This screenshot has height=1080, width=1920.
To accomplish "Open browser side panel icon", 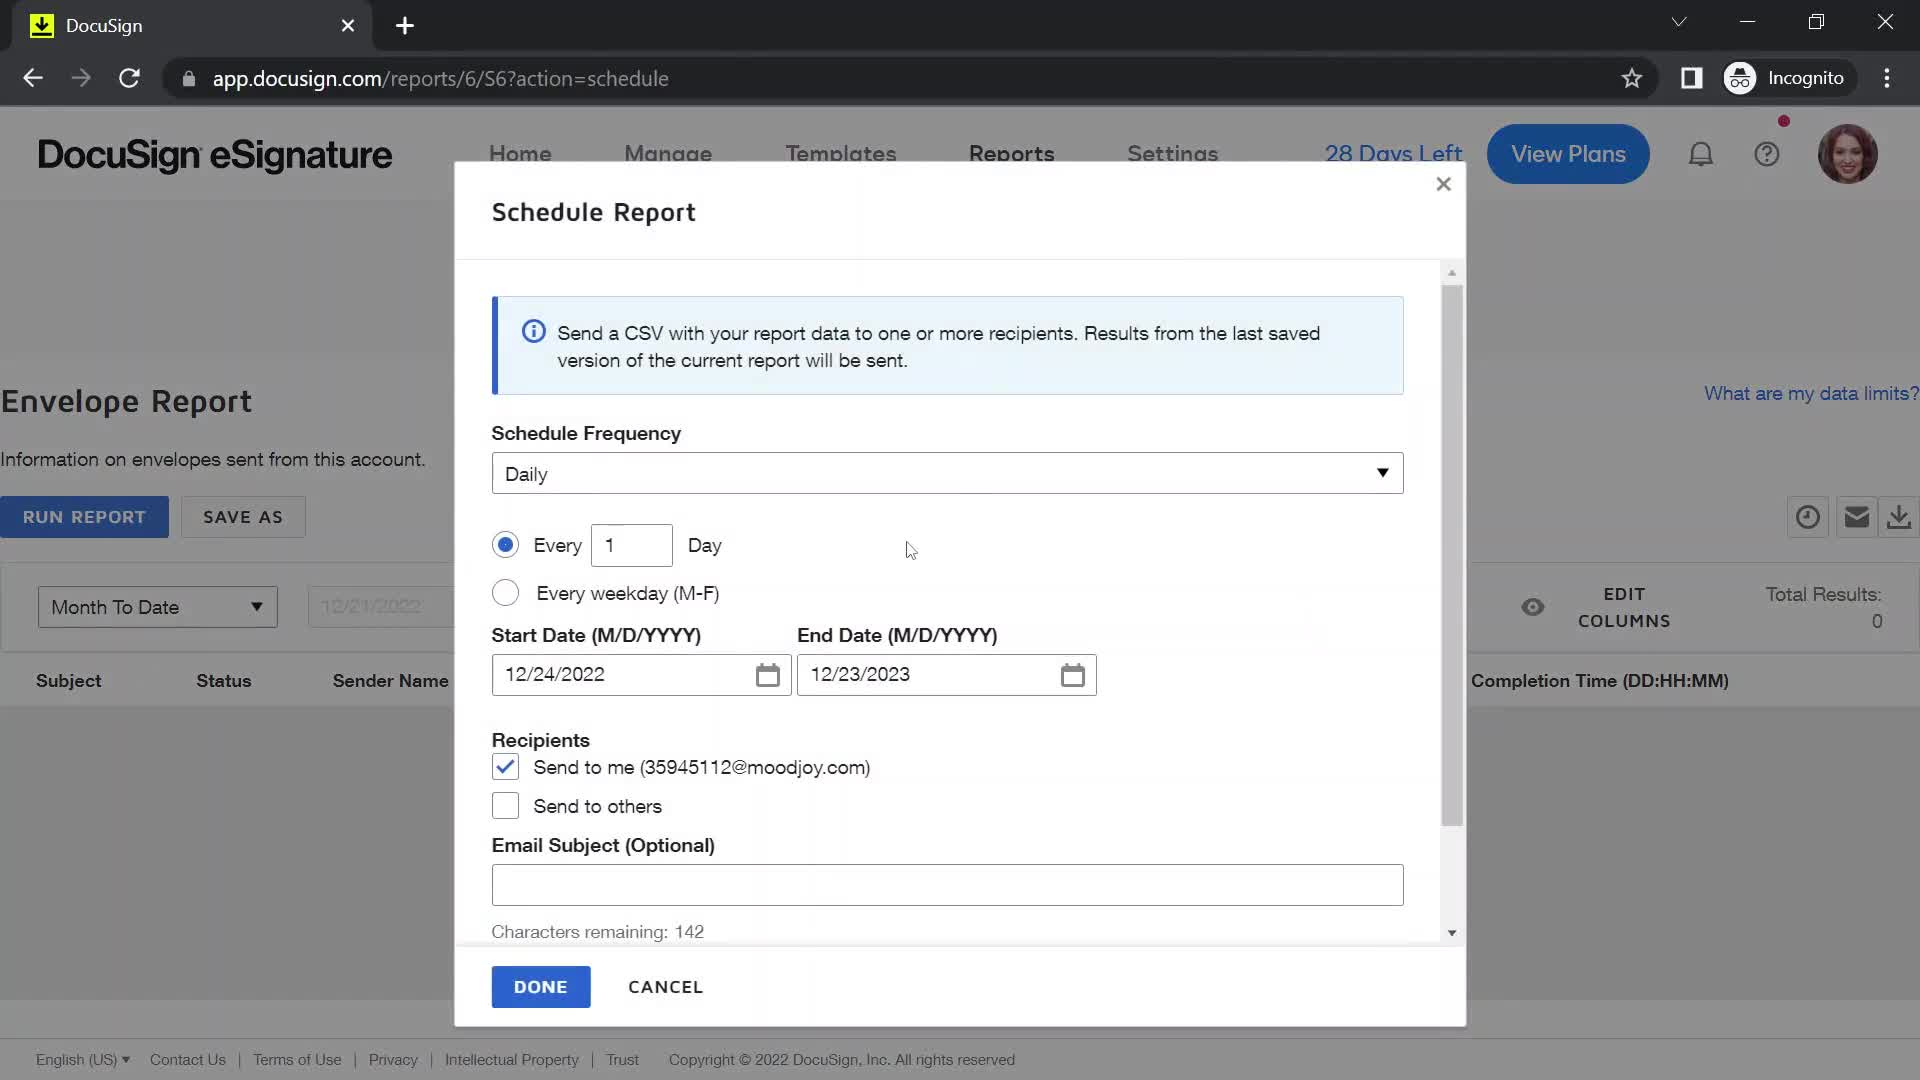I will 1691,78.
